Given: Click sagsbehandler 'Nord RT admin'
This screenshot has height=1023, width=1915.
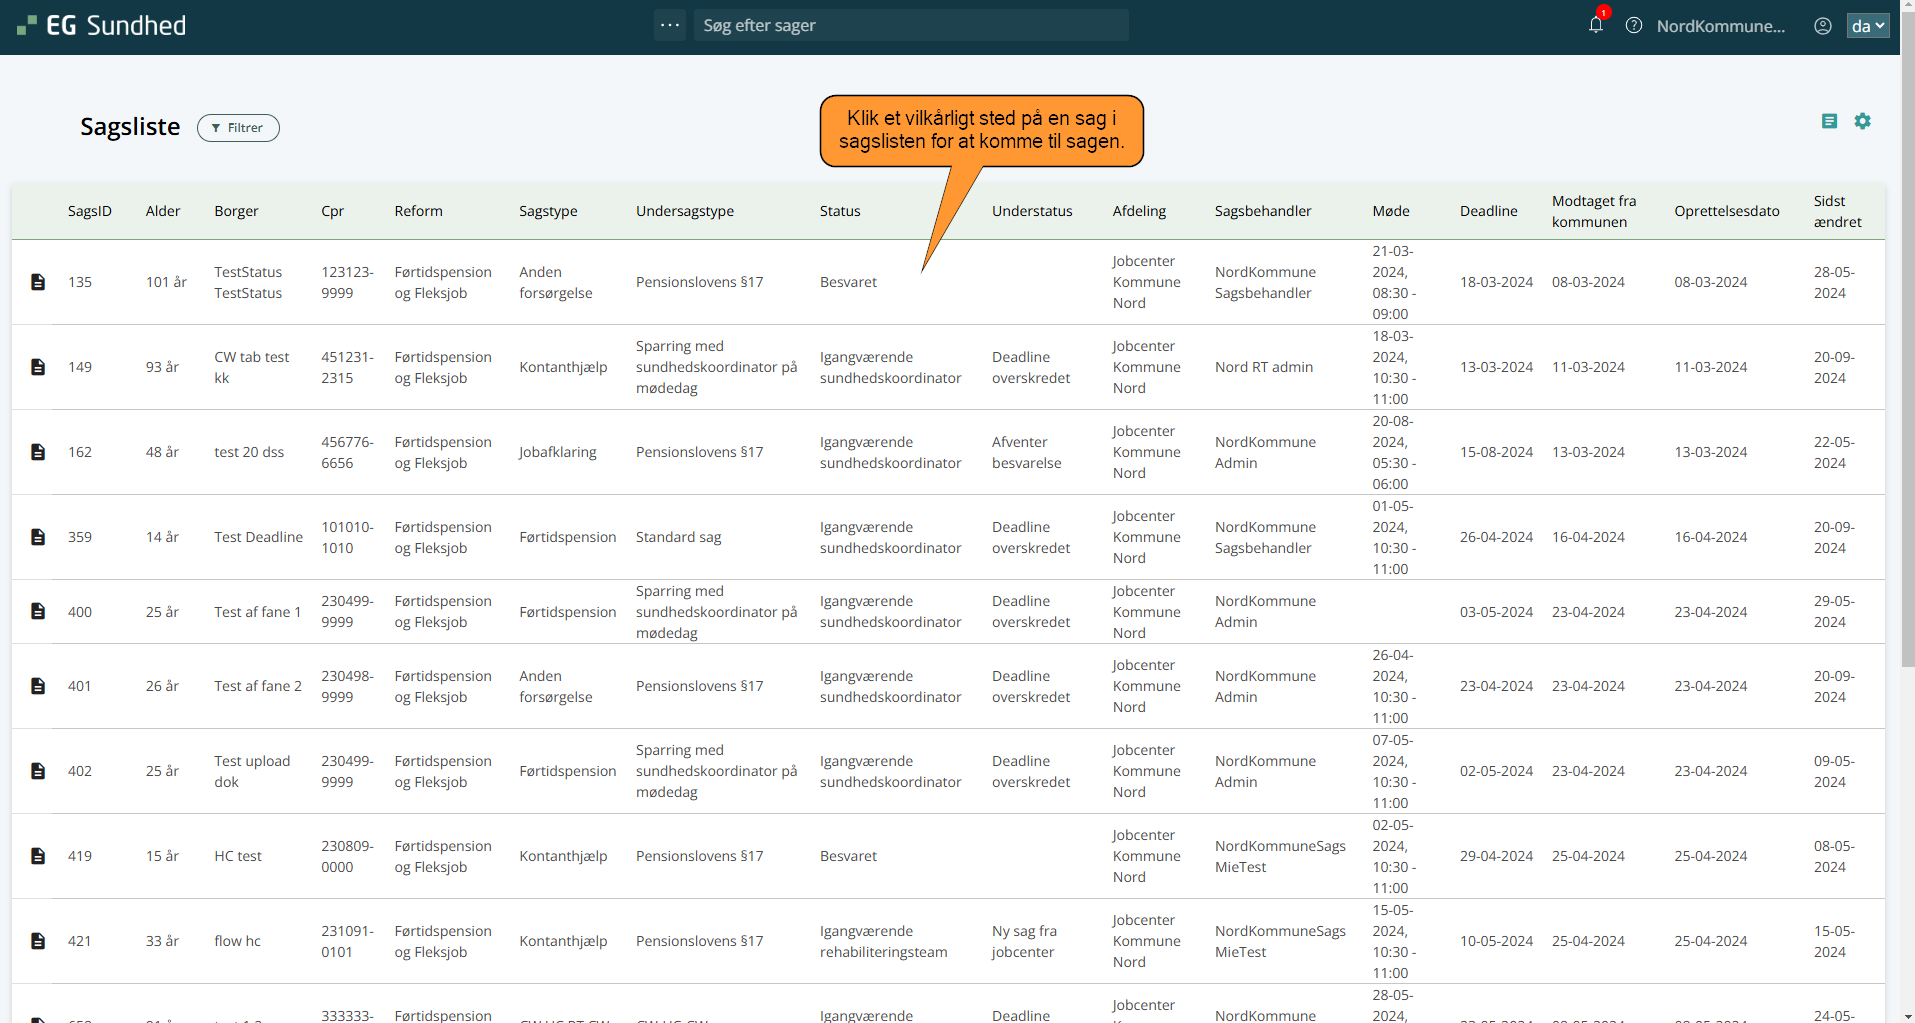Looking at the screenshot, I should [1264, 367].
